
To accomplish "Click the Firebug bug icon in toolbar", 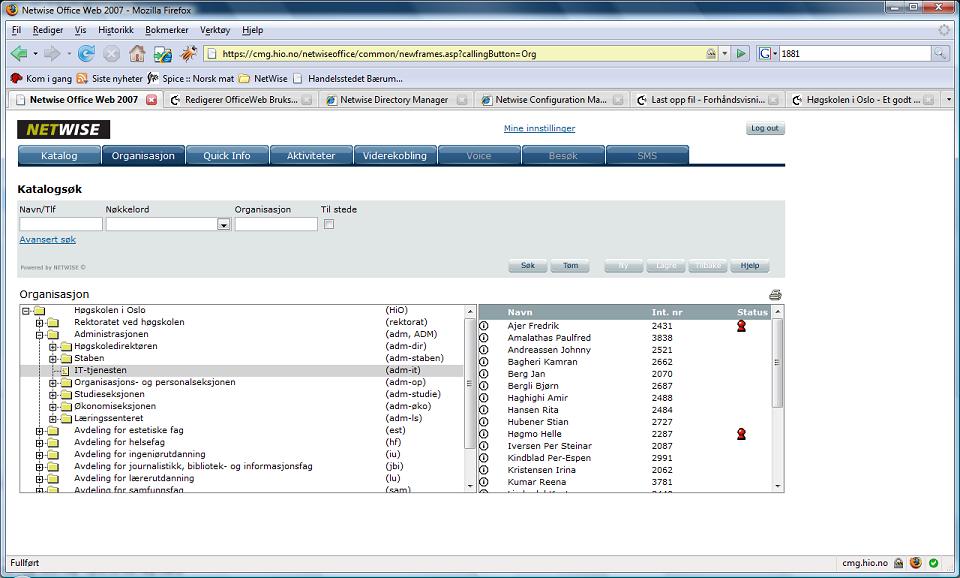I will pyautogui.click(x=188, y=54).
